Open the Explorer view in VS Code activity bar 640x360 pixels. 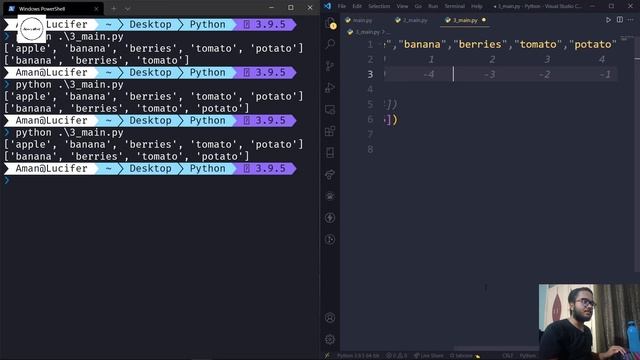pos(330,23)
